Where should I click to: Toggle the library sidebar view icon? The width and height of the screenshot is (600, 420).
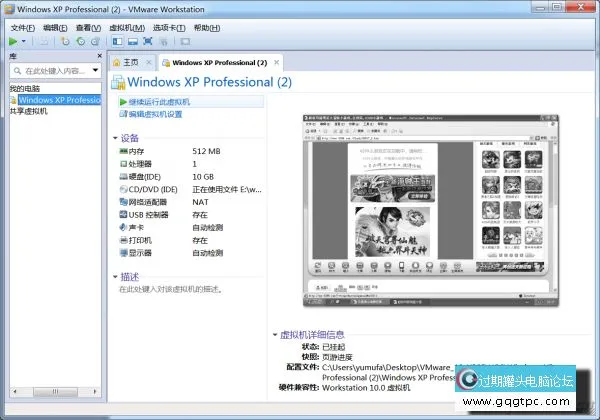[x=117, y=41]
